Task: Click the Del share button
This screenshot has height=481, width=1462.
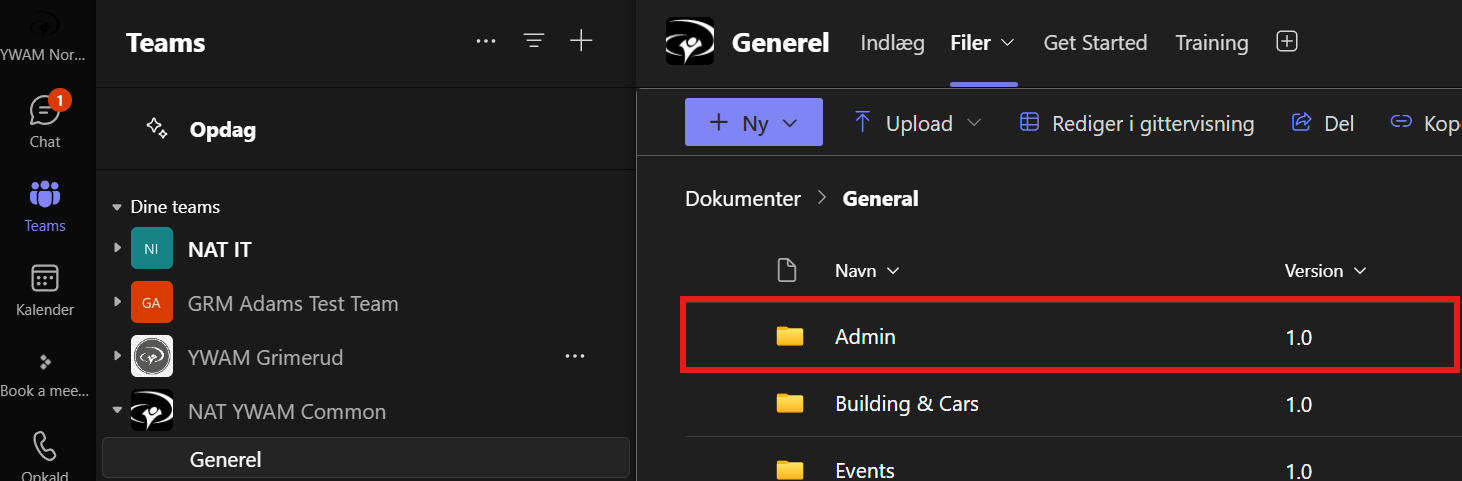Action: point(1324,123)
